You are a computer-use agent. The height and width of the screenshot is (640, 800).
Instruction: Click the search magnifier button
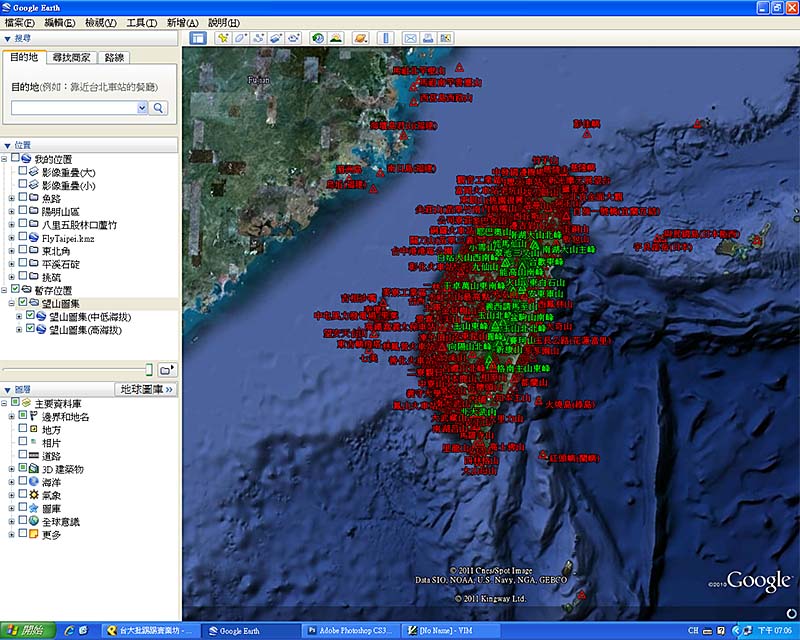click(x=158, y=108)
